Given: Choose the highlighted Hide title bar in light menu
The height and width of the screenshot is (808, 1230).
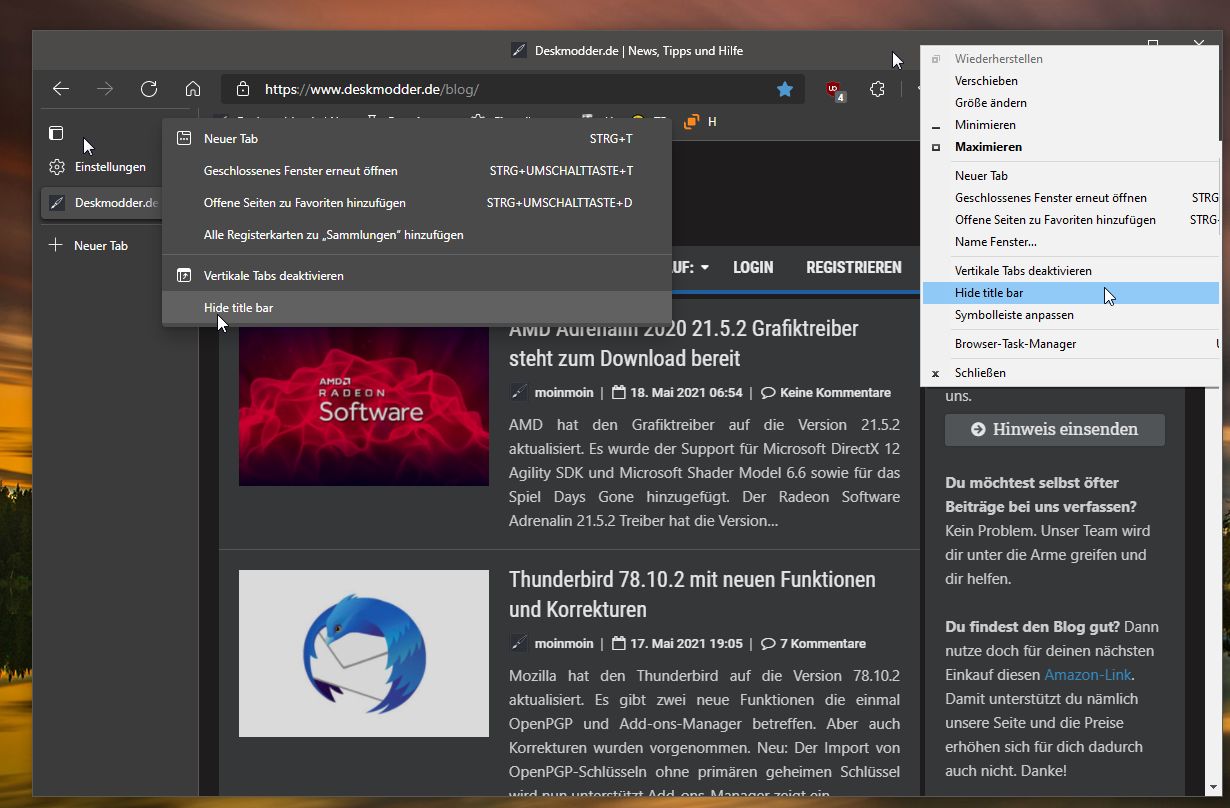Looking at the screenshot, I should (x=1072, y=293).
